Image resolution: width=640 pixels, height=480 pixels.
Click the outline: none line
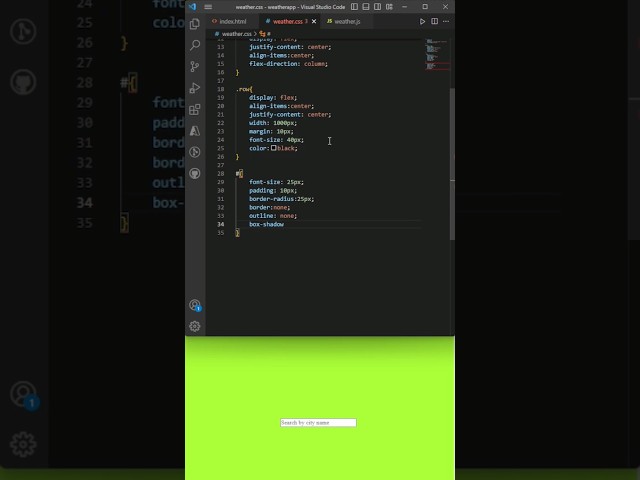(x=273, y=216)
